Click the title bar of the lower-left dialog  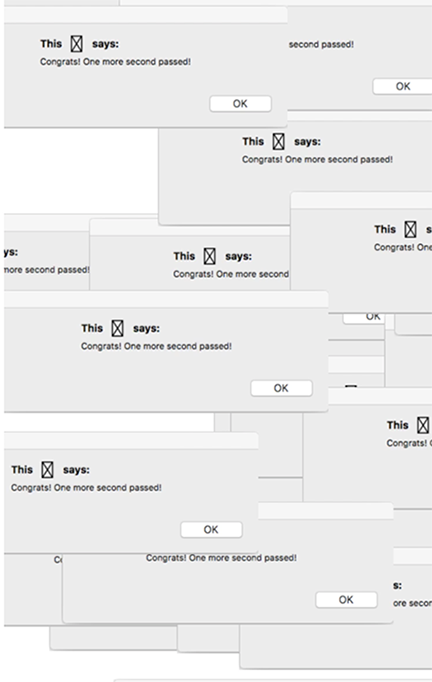[x=131, y=440]
